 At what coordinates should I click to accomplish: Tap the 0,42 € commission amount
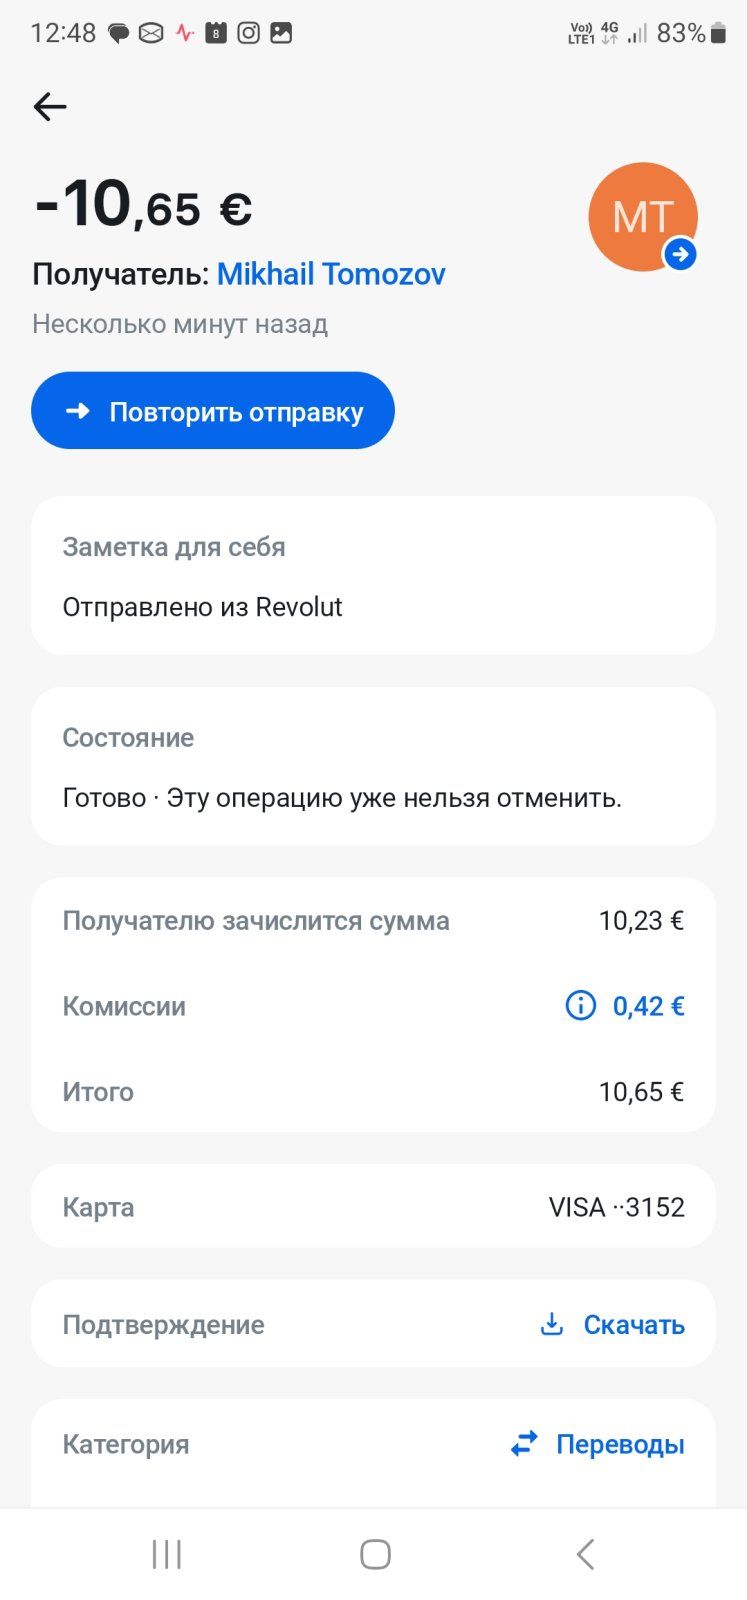(648, 1006)
